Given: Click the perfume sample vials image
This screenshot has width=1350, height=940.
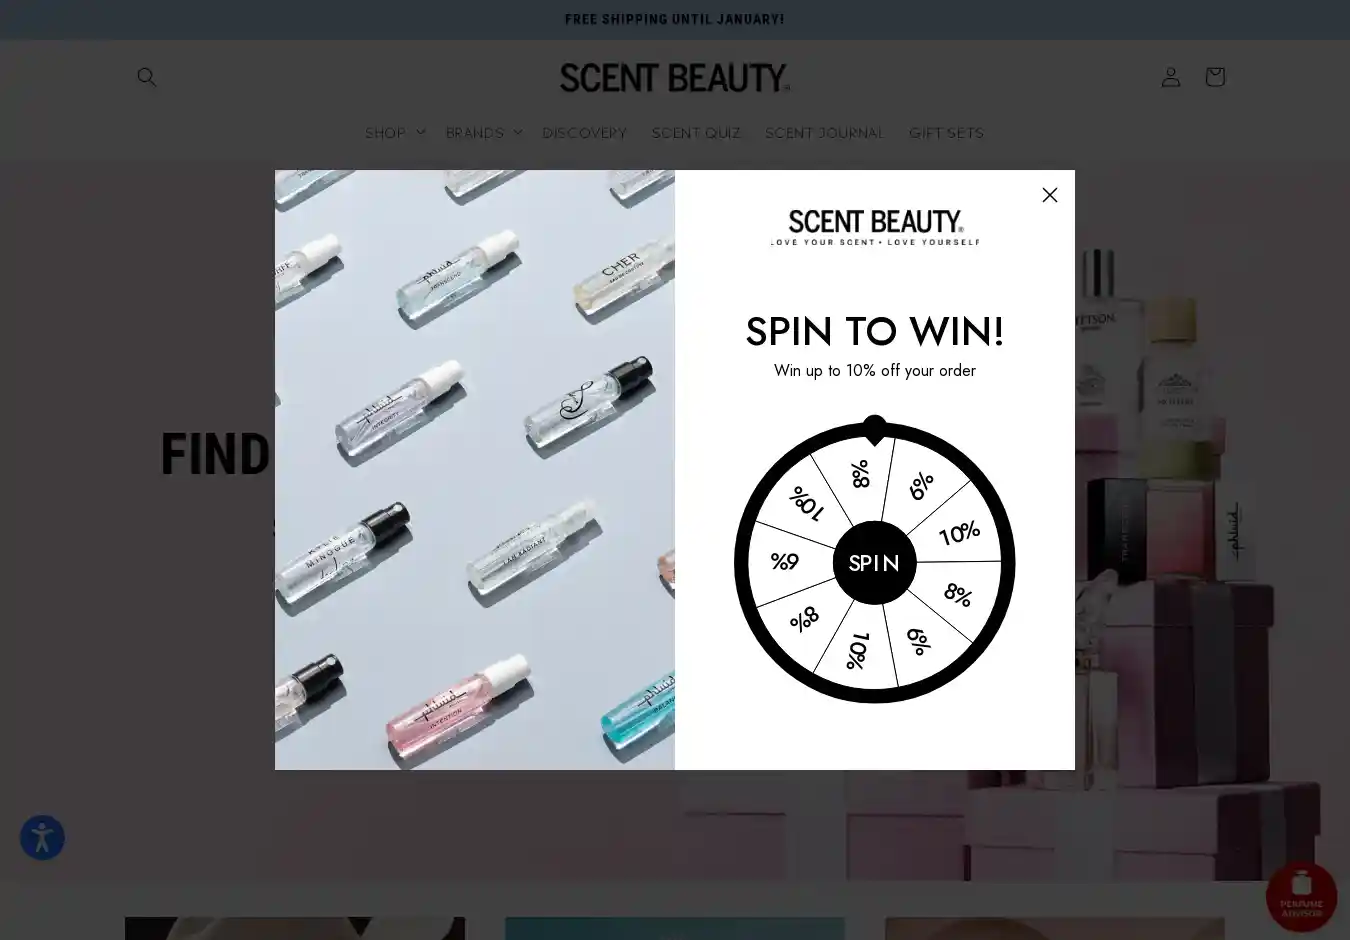Looking at the screenshot, I should click(475, 470).
